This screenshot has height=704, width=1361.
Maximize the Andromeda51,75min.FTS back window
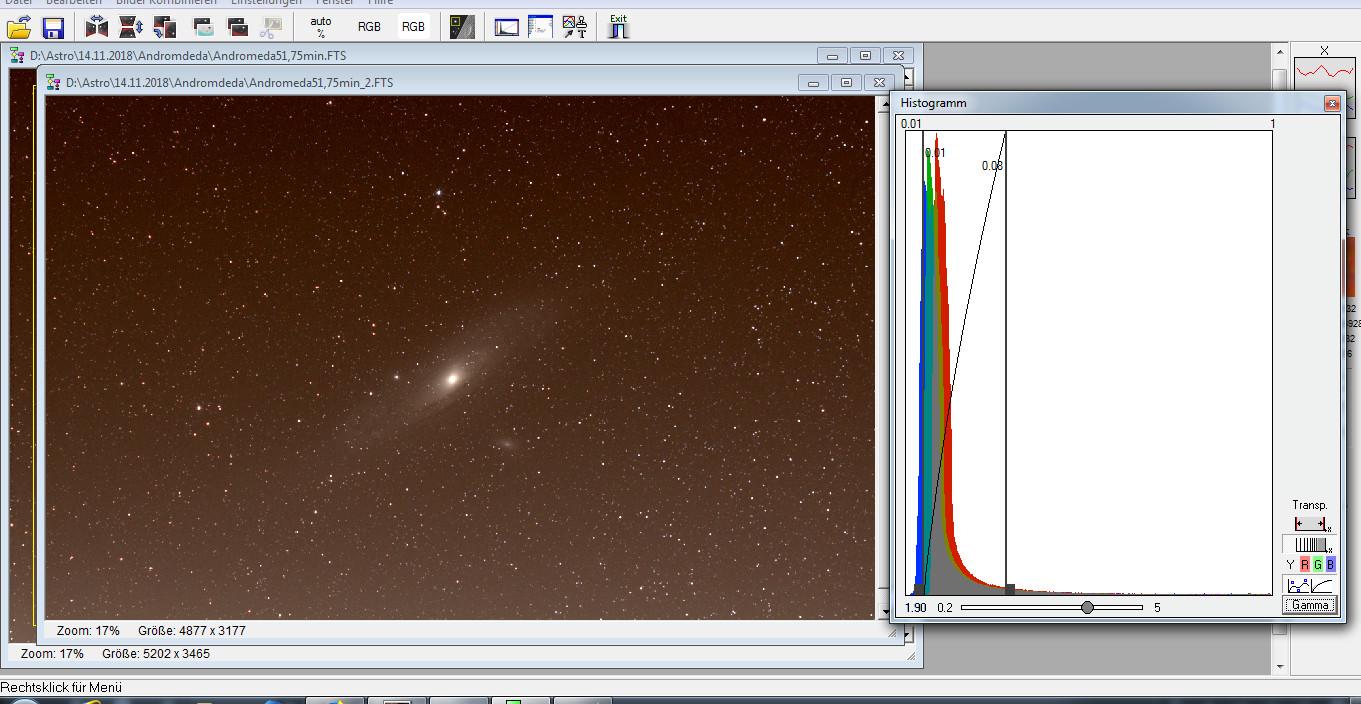tap(865, 56)
